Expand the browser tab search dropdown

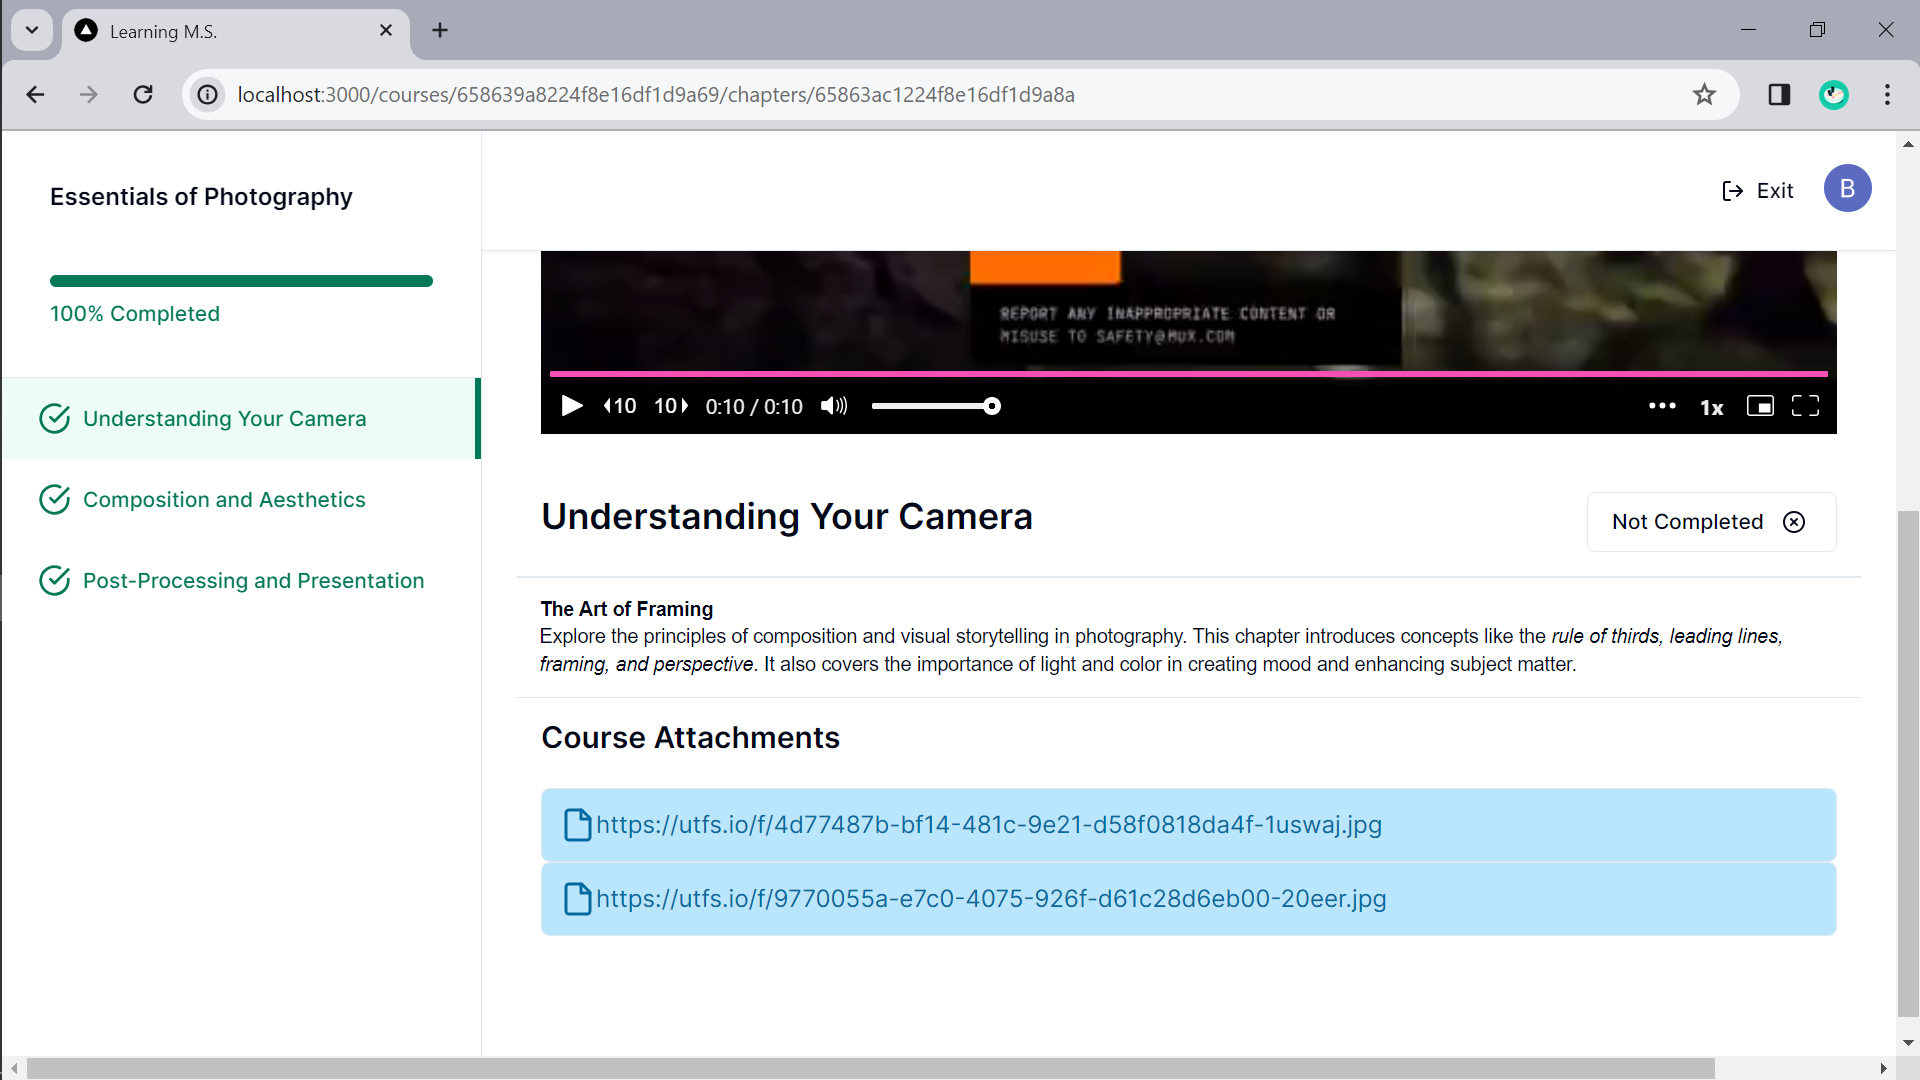click(x=32, y=30)
